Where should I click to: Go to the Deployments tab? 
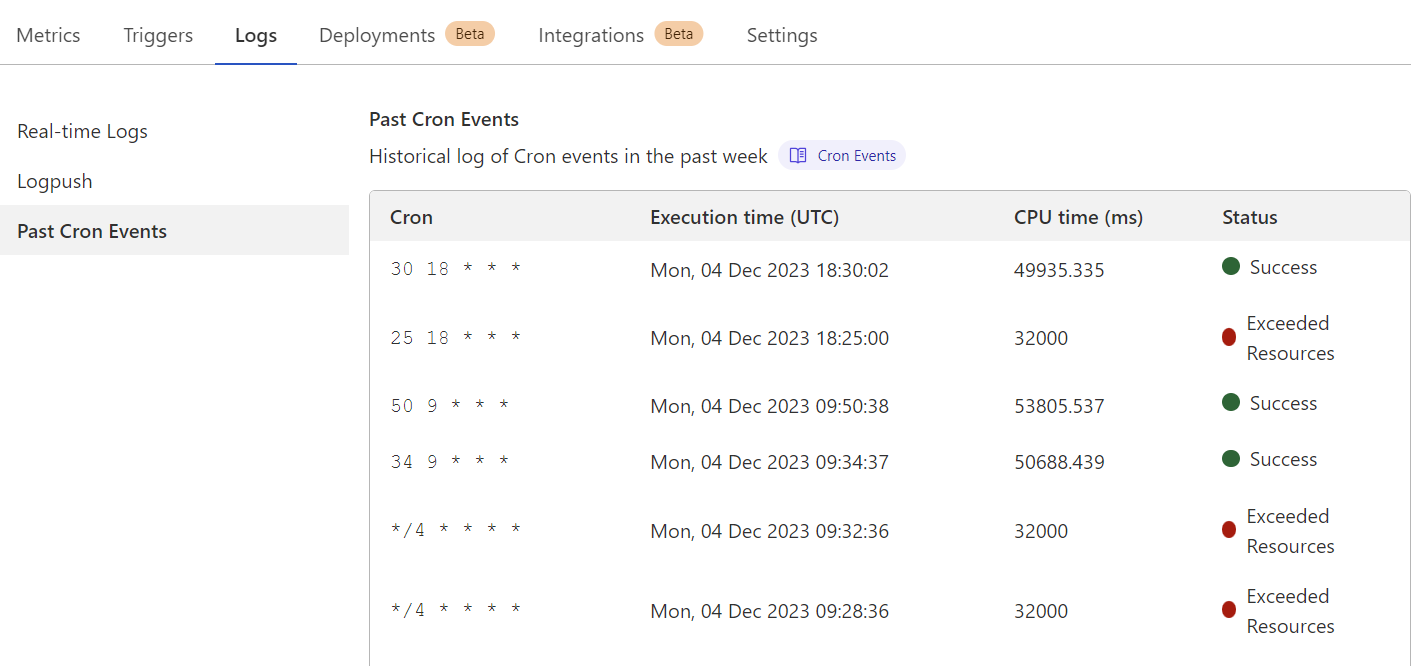(x=377, y=35)
